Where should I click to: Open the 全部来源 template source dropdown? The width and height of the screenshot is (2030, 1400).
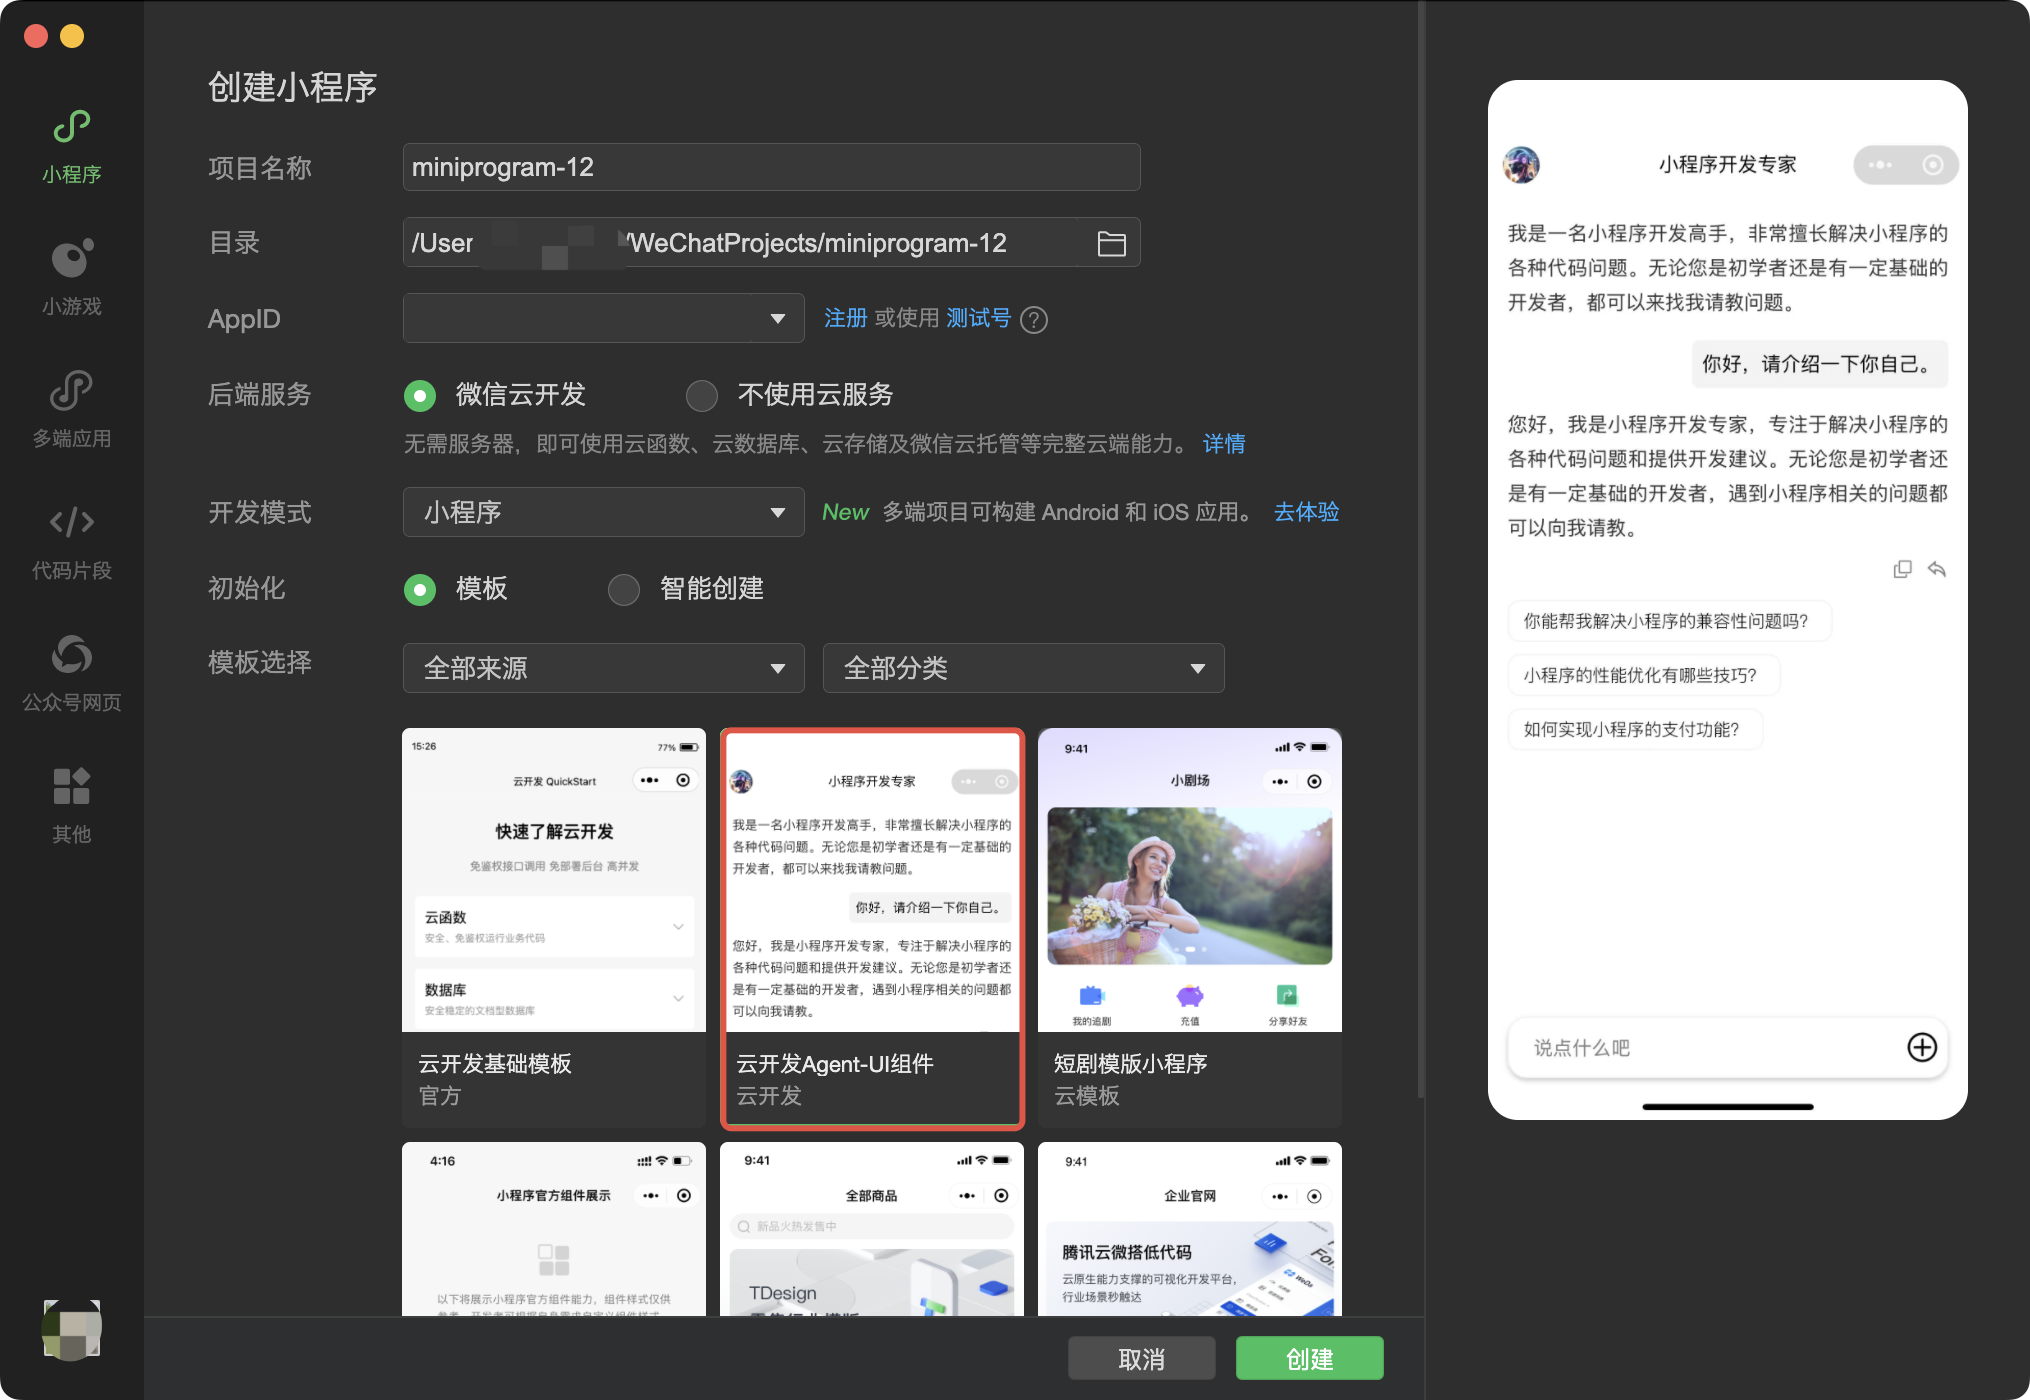603,668
